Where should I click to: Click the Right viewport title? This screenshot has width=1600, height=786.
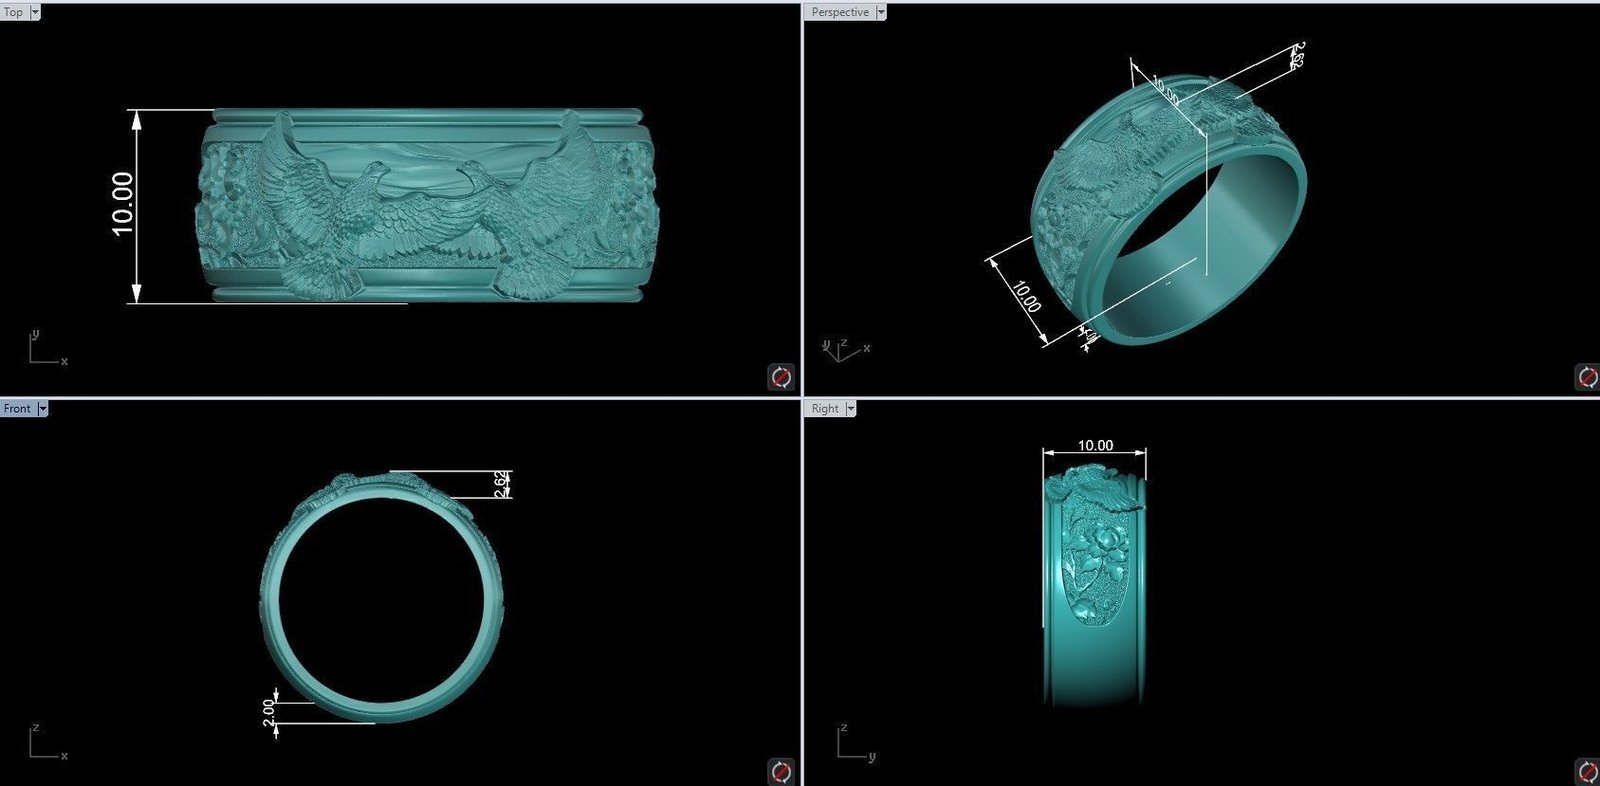click(x=825, y=408)
